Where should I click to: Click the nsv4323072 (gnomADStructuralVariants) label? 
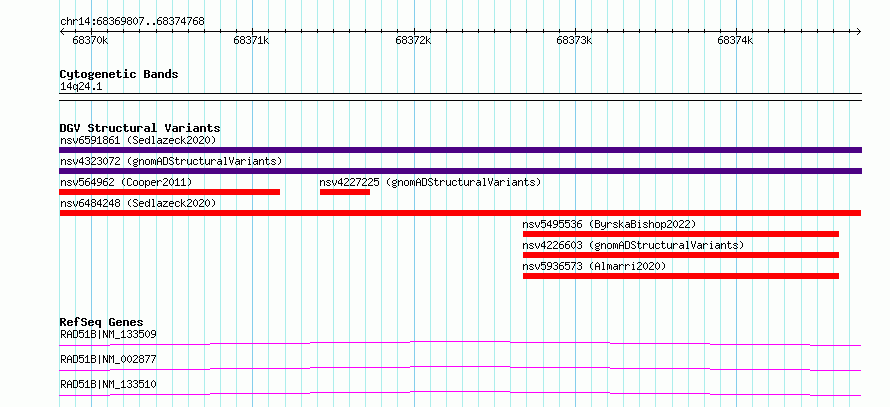[171, 161]
